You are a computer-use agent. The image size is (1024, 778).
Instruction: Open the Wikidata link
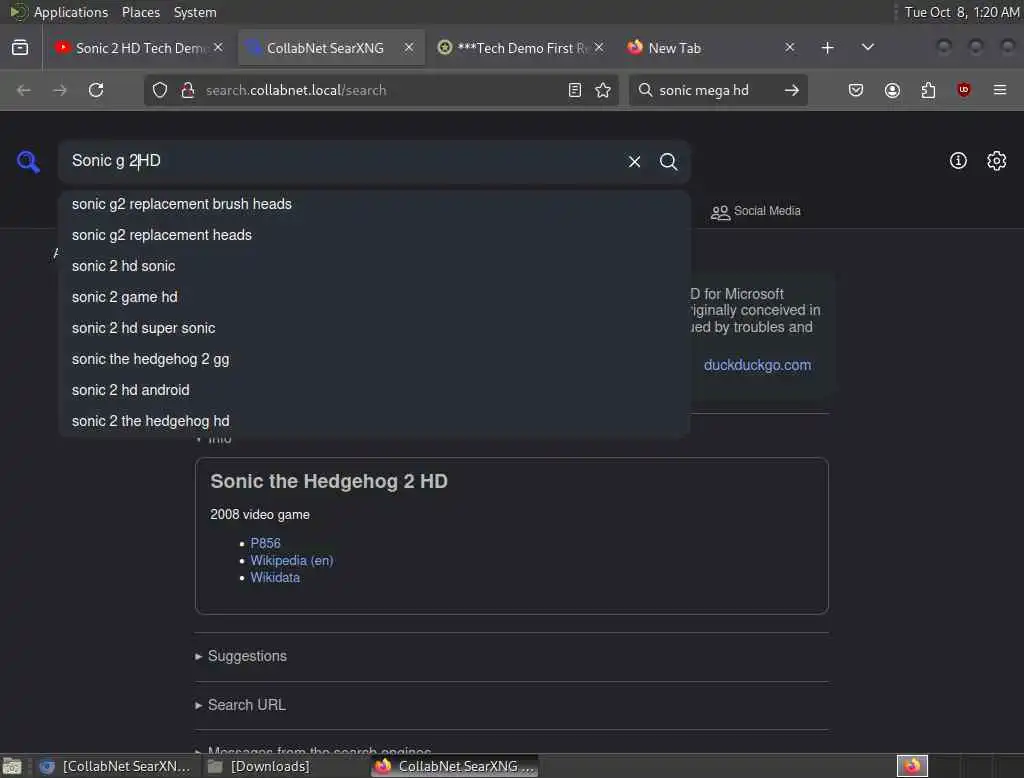click(275, 577)
